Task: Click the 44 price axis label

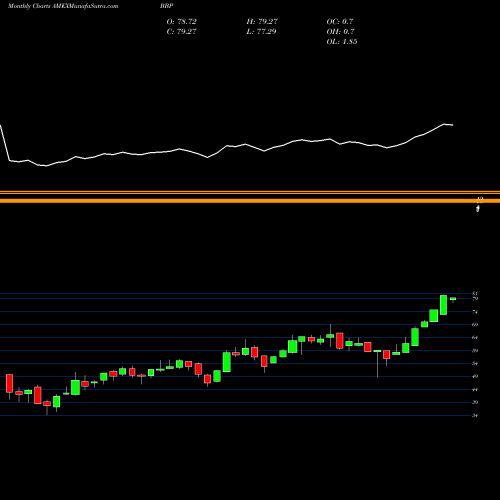Action: pos(475,389)
